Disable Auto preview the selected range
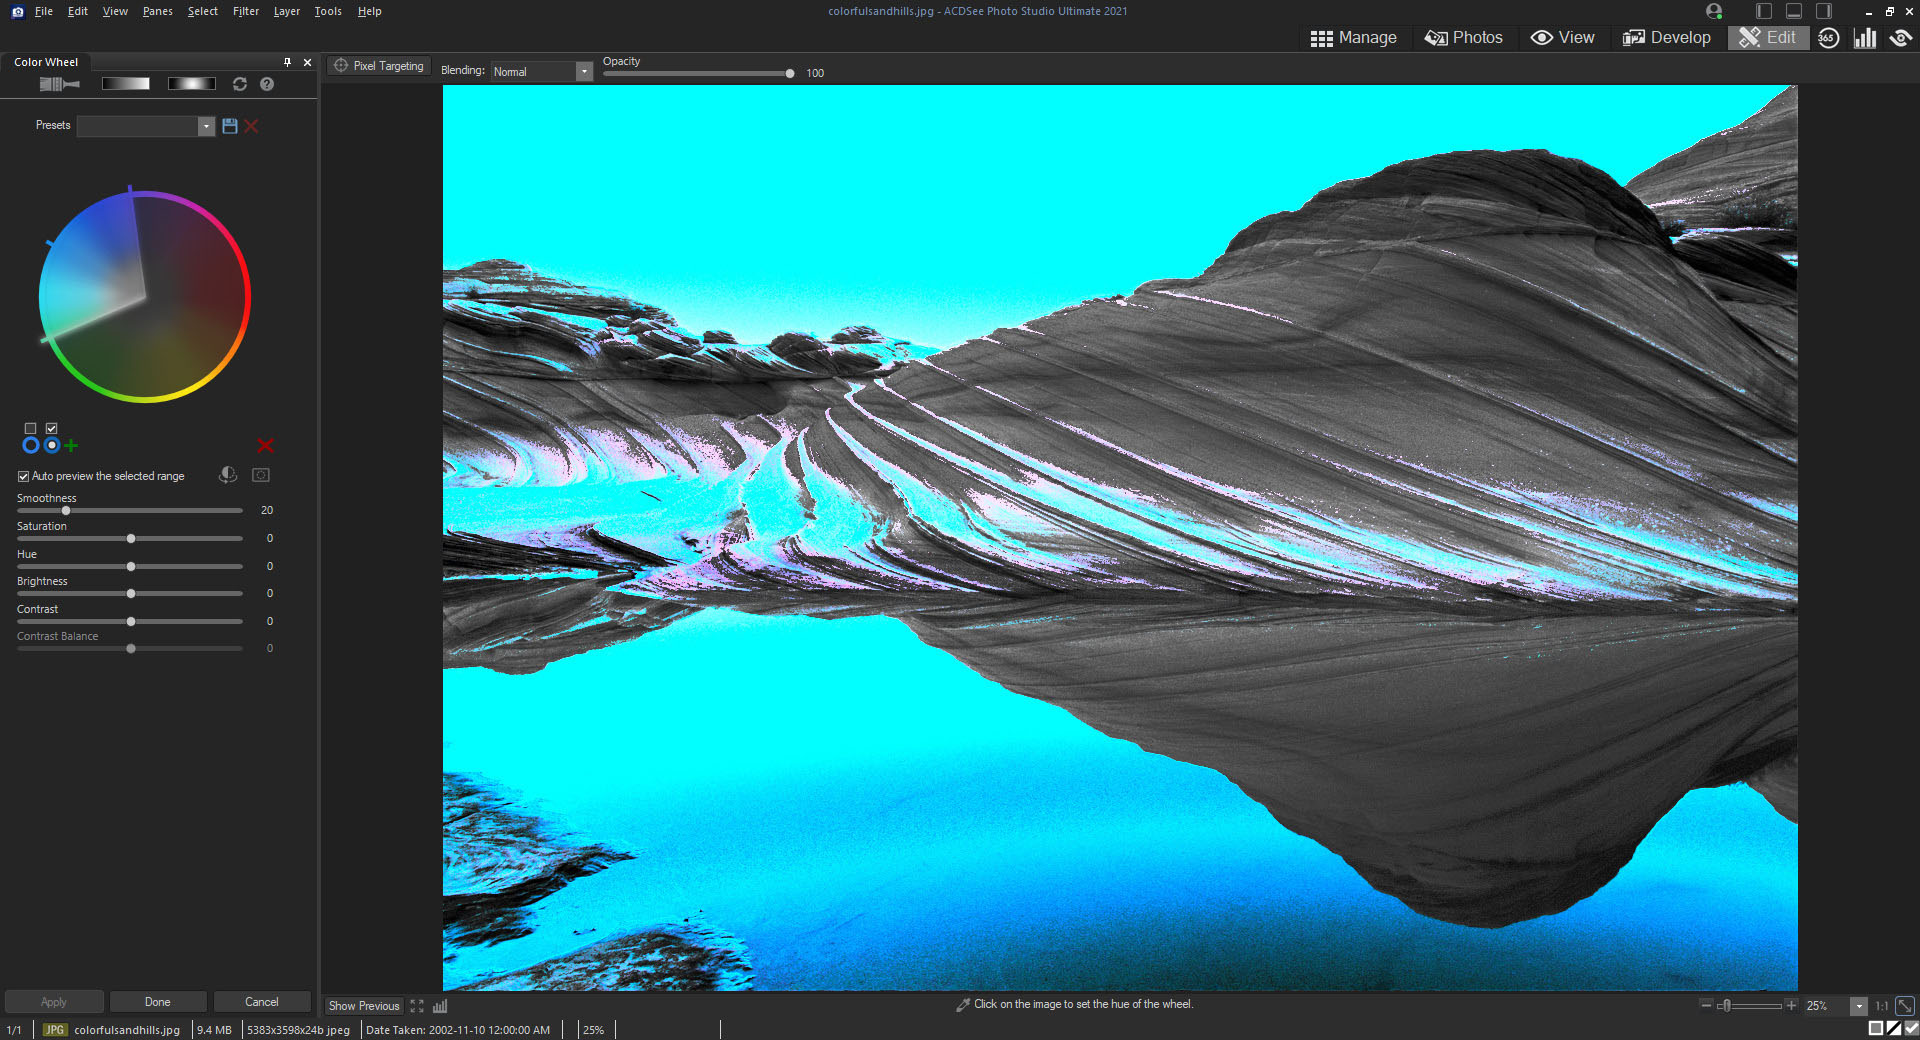Screen dimensions: 1920x1040 click(x=23, y=476)
